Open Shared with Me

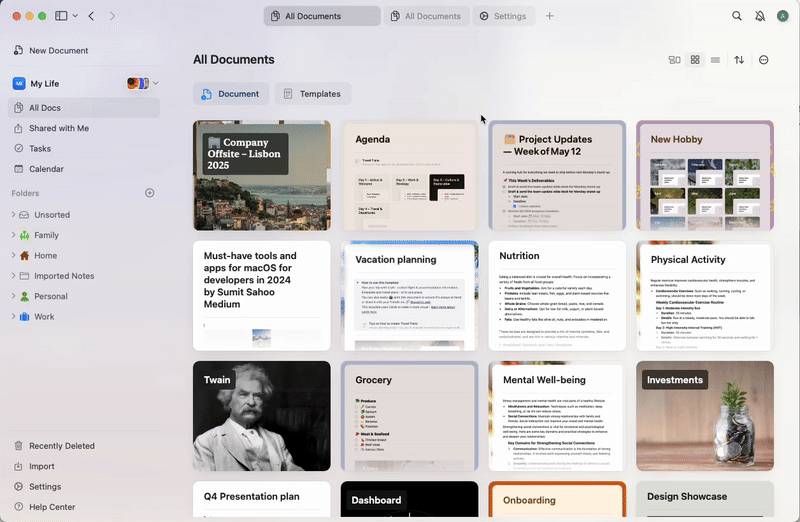84,128
